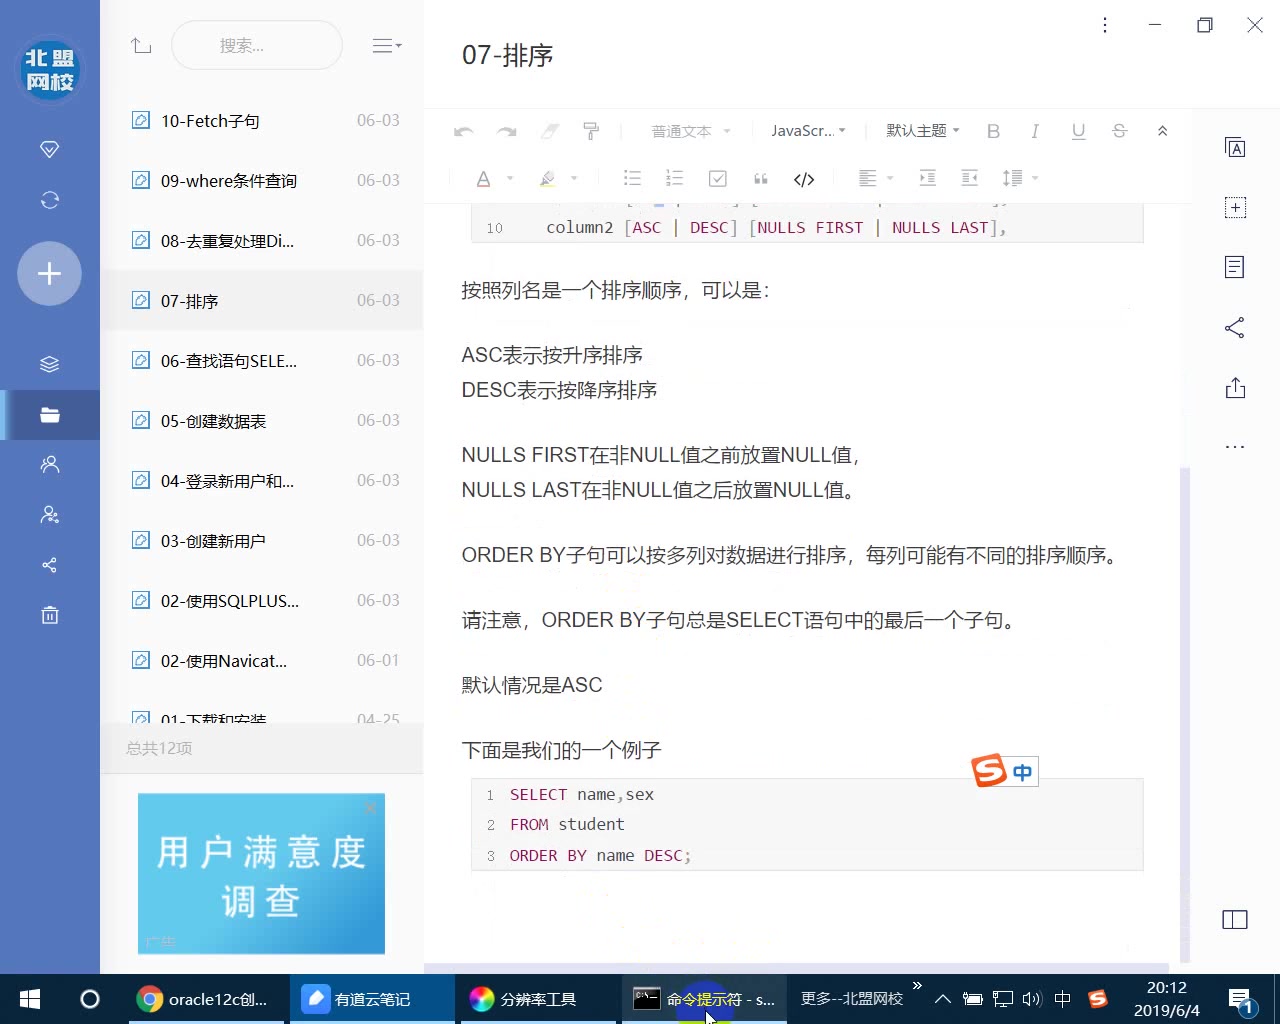
Task: Click the format painter icon
Action: pos(591,130)
